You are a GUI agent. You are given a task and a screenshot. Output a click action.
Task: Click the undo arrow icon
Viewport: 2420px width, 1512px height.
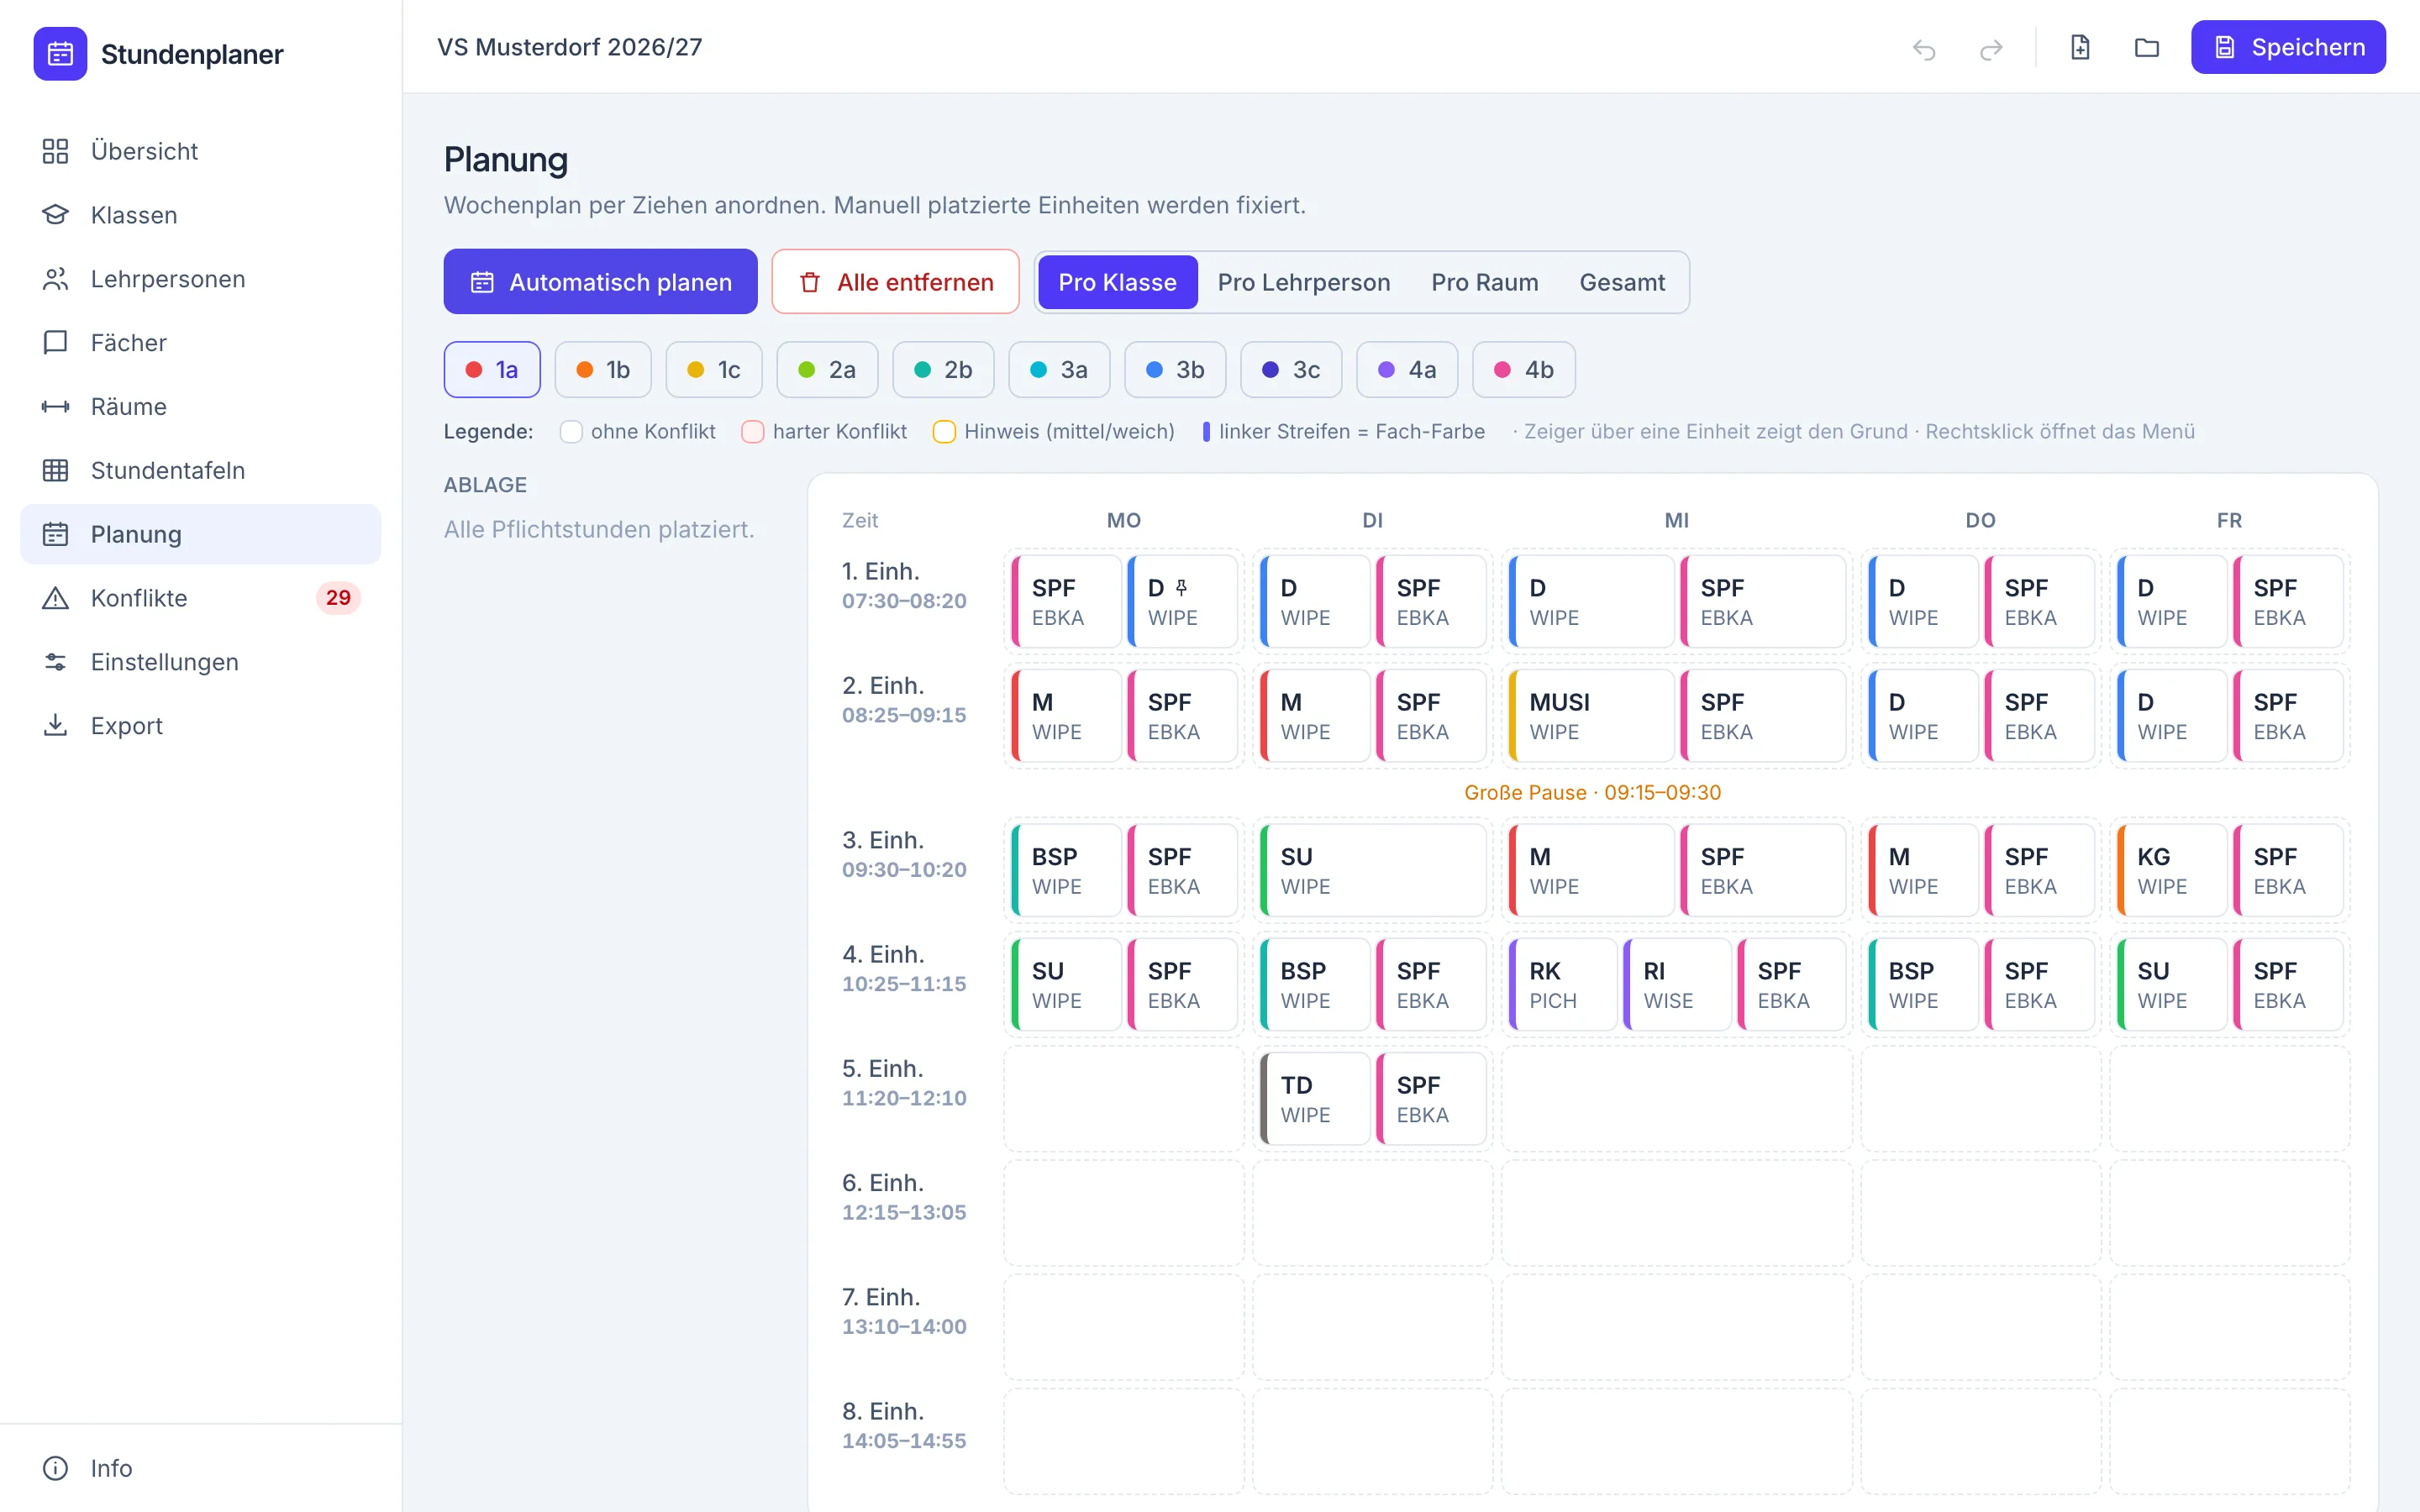click(x=1924, y=48)
